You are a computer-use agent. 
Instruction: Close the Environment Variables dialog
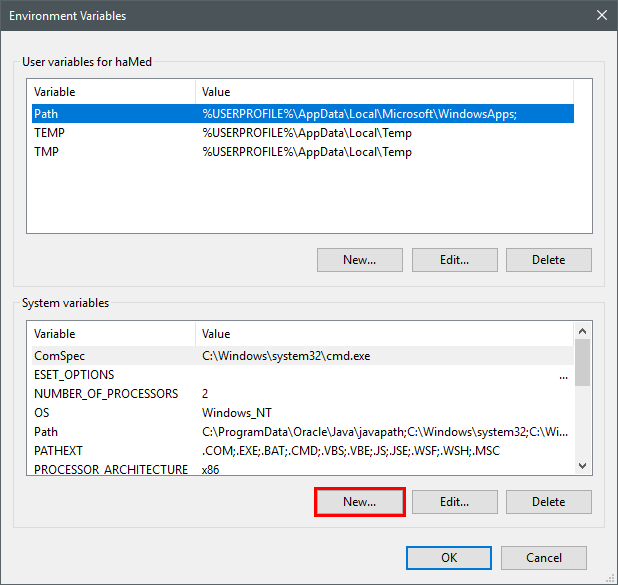[x=601, y=15]
